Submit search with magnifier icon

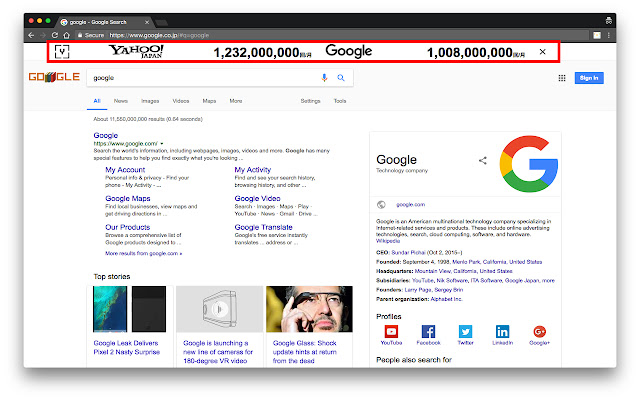[341, 78]
